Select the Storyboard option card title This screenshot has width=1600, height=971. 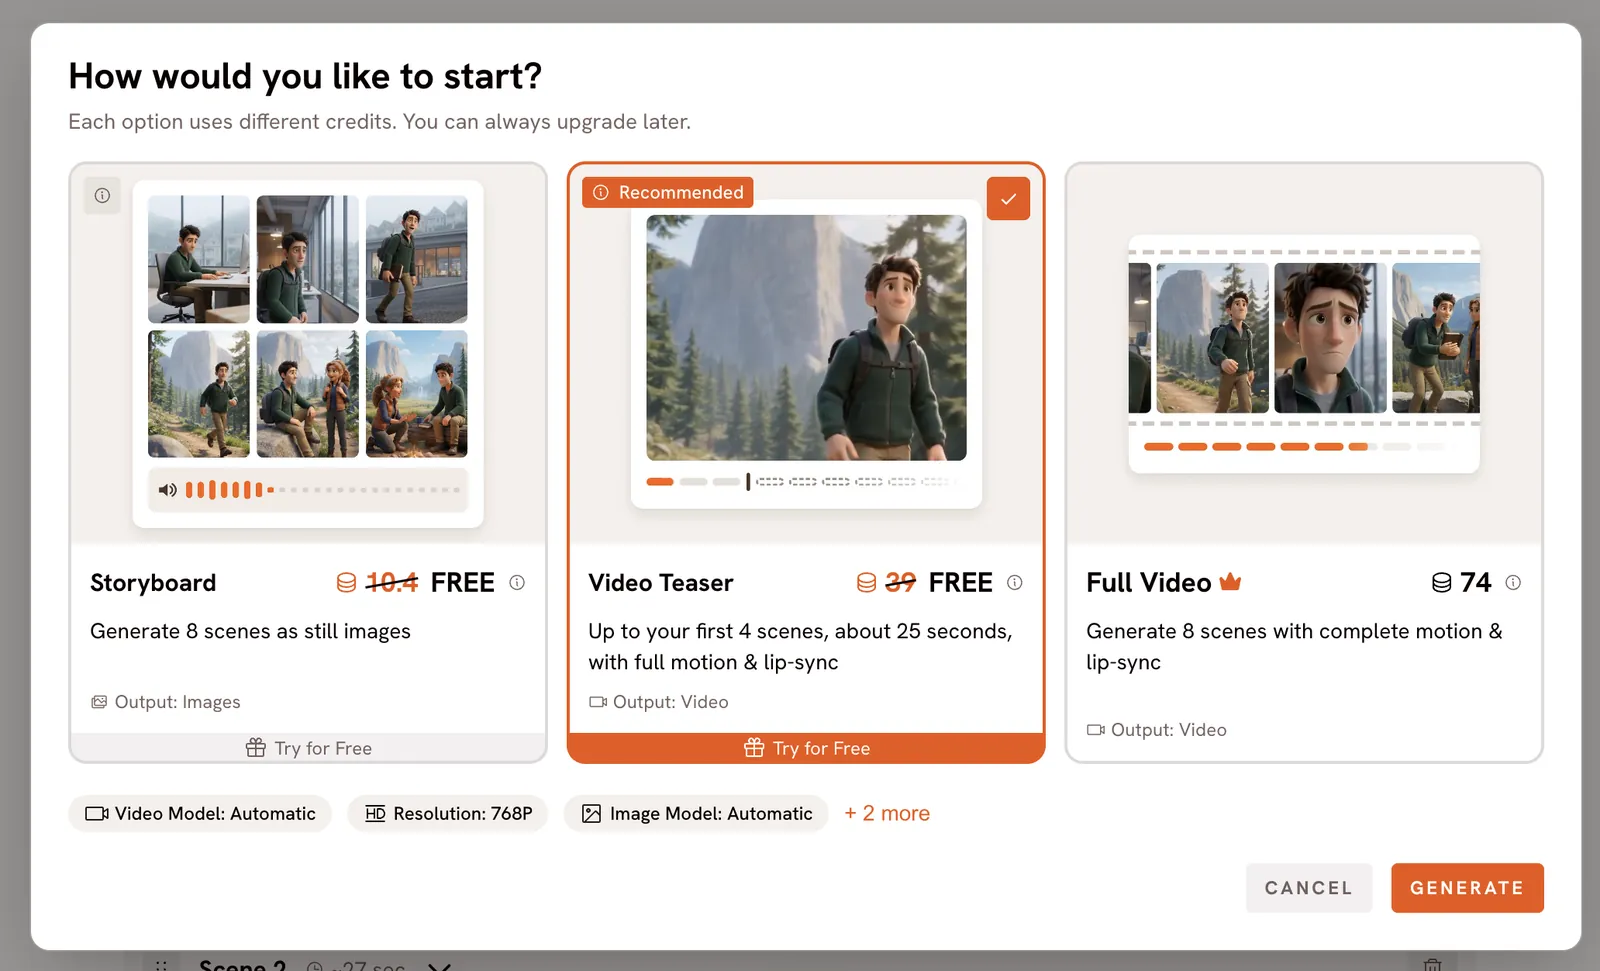click(x=153, y=583)
